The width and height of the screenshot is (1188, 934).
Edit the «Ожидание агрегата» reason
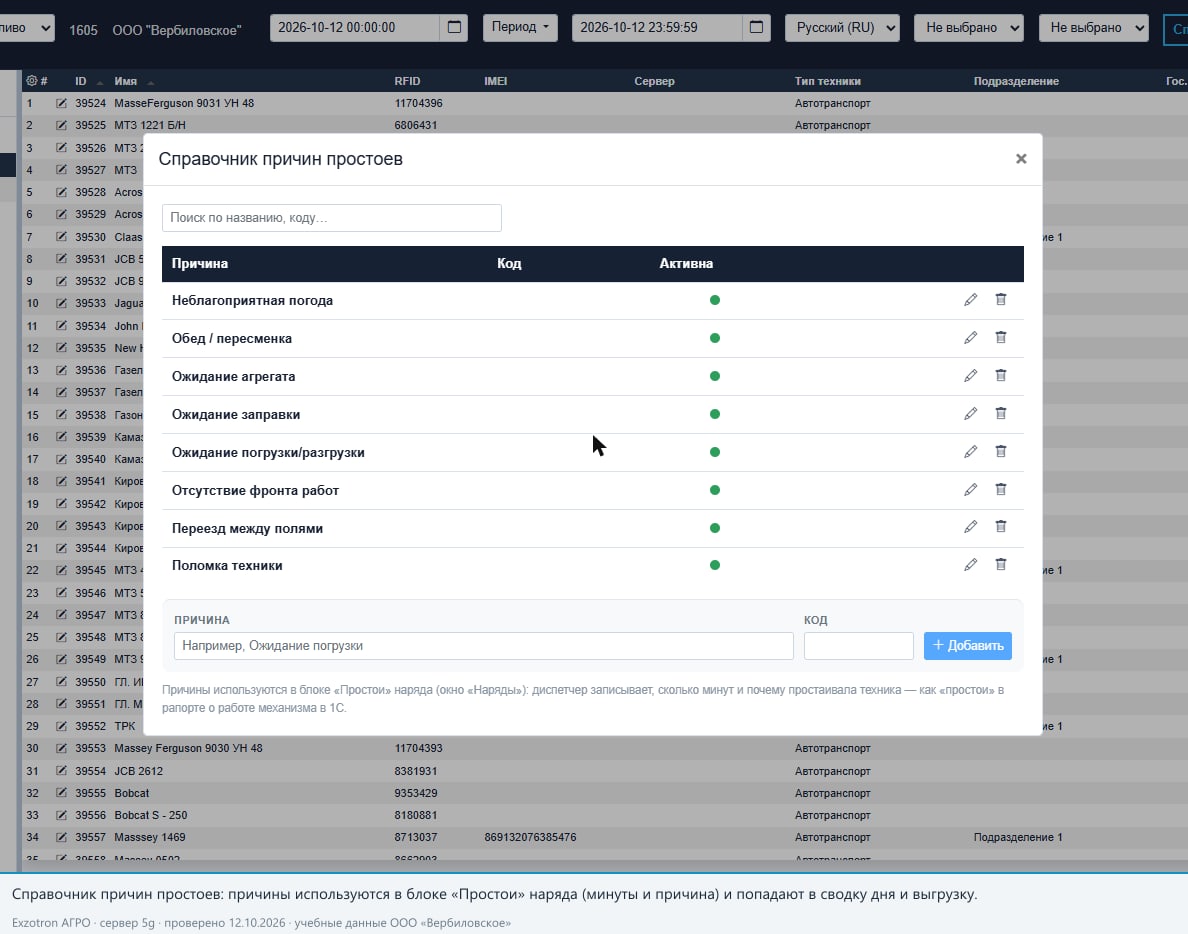coord(971,376)
